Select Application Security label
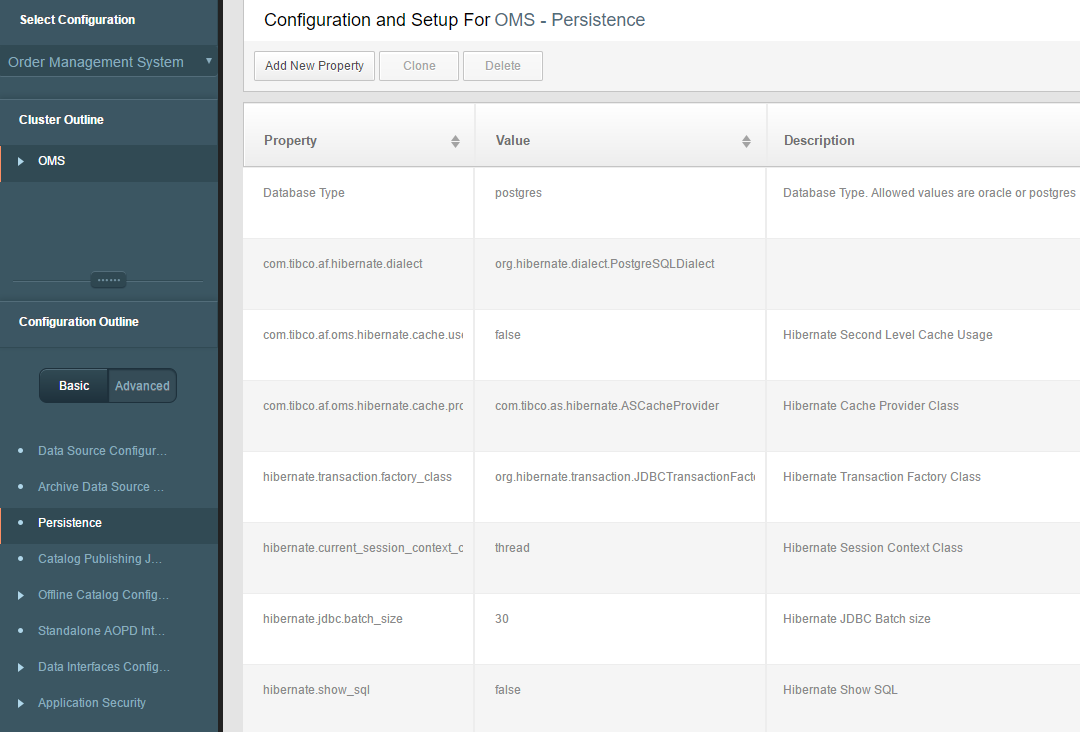The image size is (1080, 732). 92,703
